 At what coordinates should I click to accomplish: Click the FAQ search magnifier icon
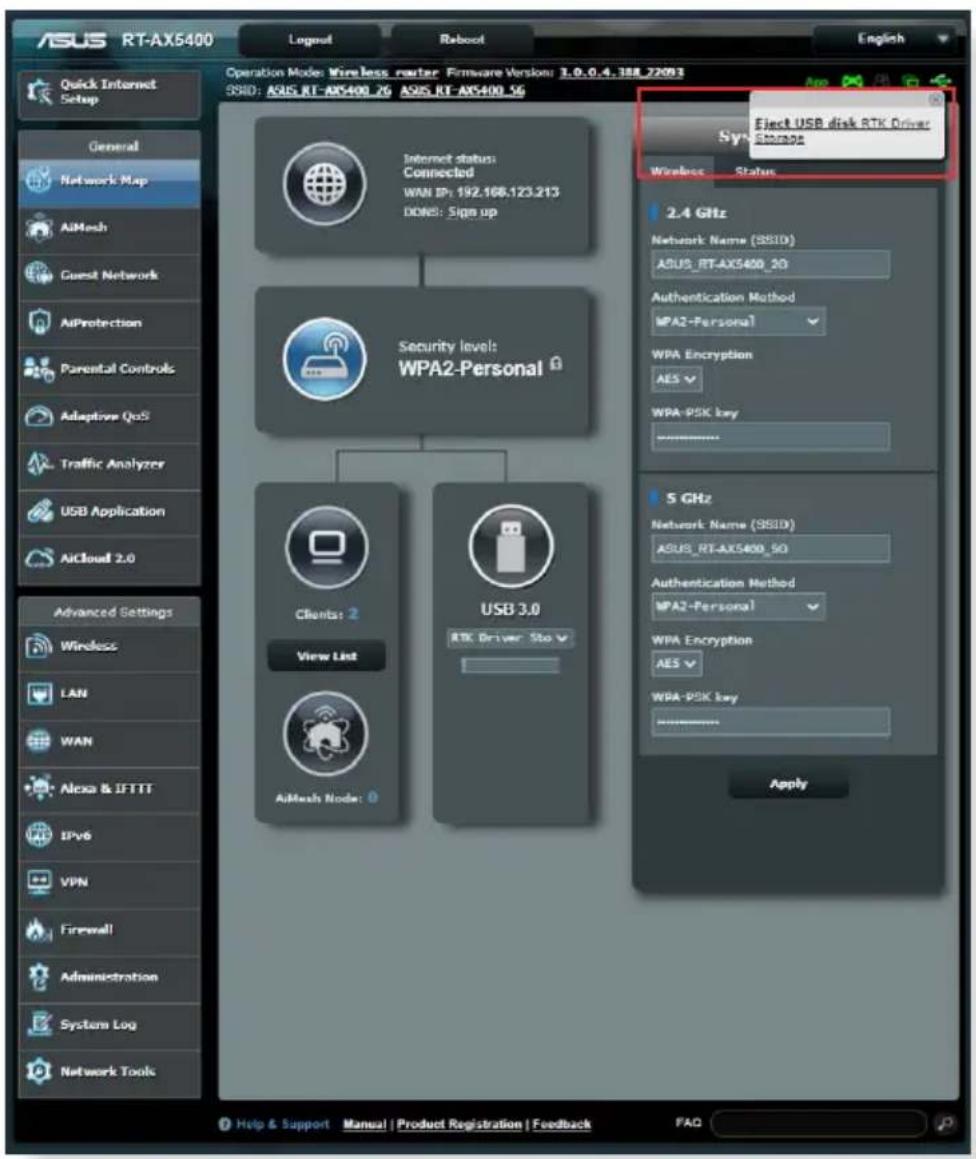(x=944, y=1124)
